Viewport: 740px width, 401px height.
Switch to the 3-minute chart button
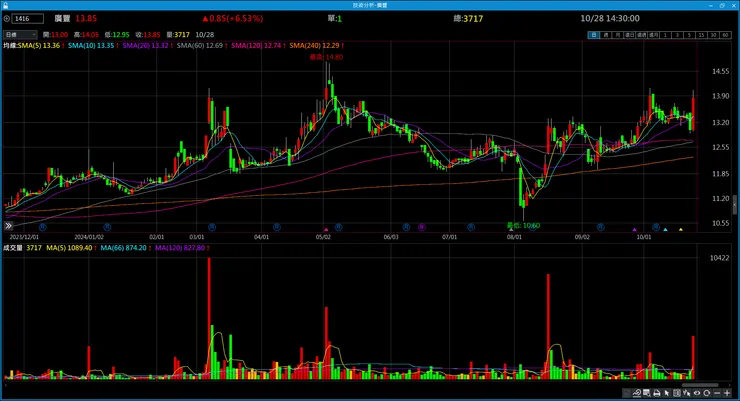point(677,35)
